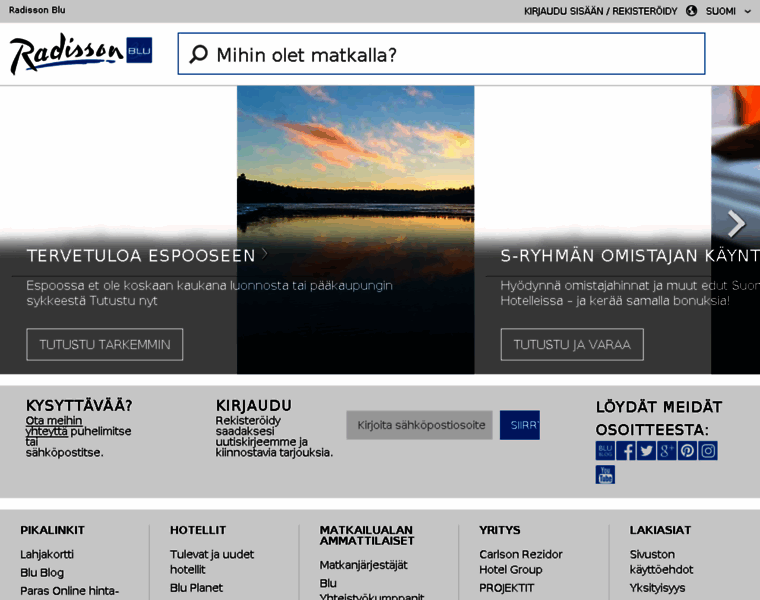Open 'Tulevat ja uudet hotellit' link
This screenshot has width=760, height=600.
(x=212, y=562)
